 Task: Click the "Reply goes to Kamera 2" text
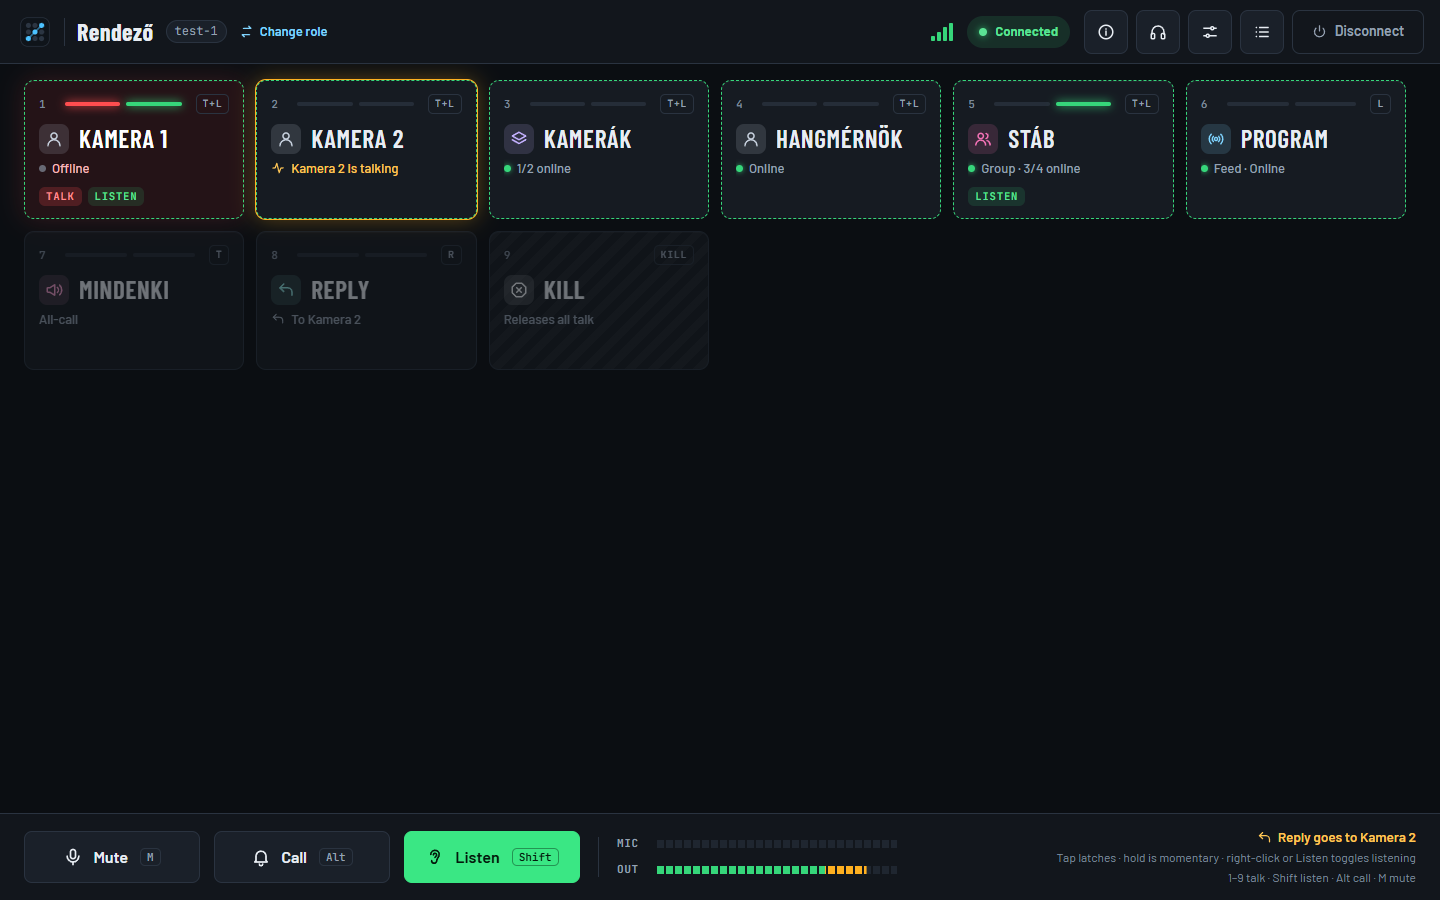coord(1347,838)
